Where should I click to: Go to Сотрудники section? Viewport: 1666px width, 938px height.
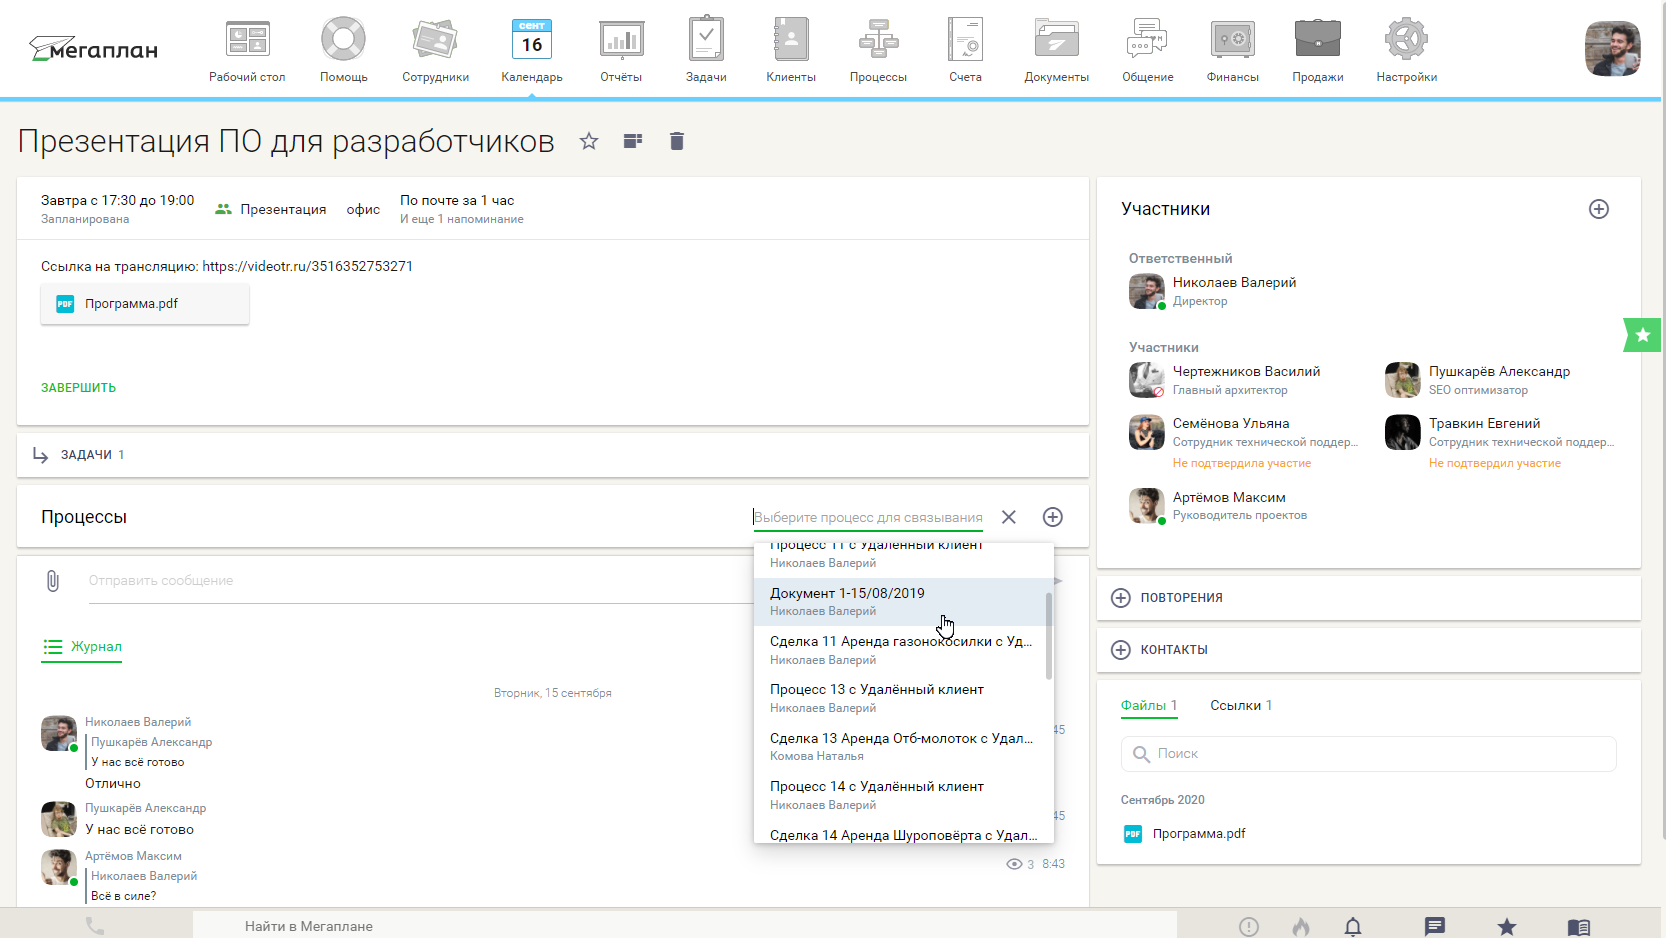tap(435, 50)
